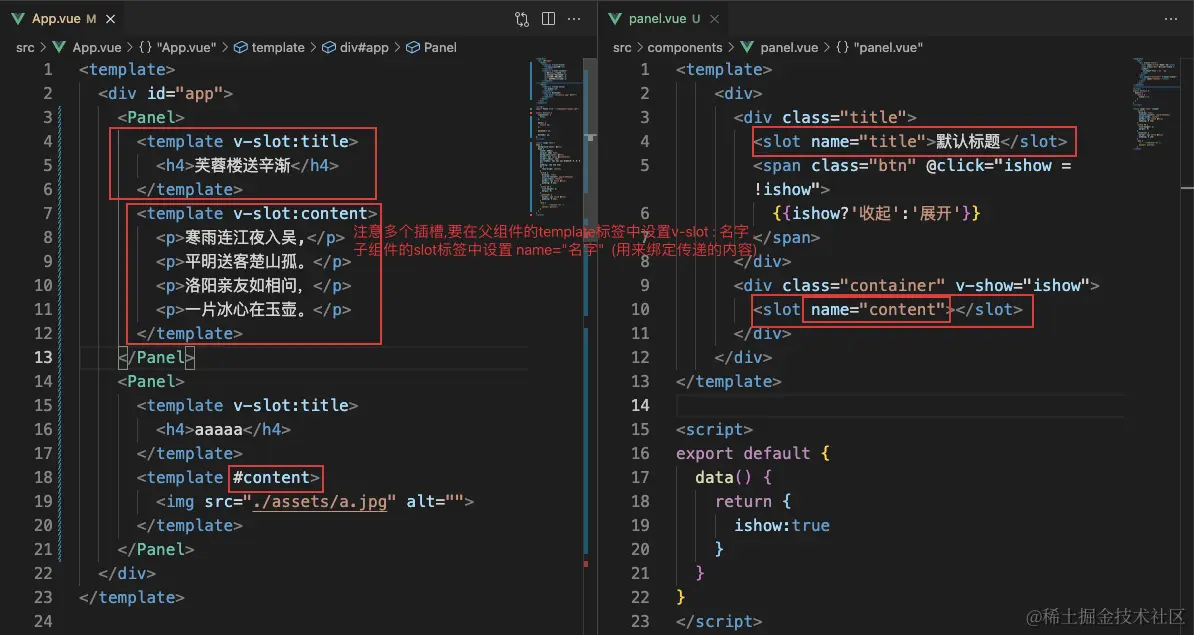Click the Vue icon in panel.vue breadcrumb

coord(747,47)
